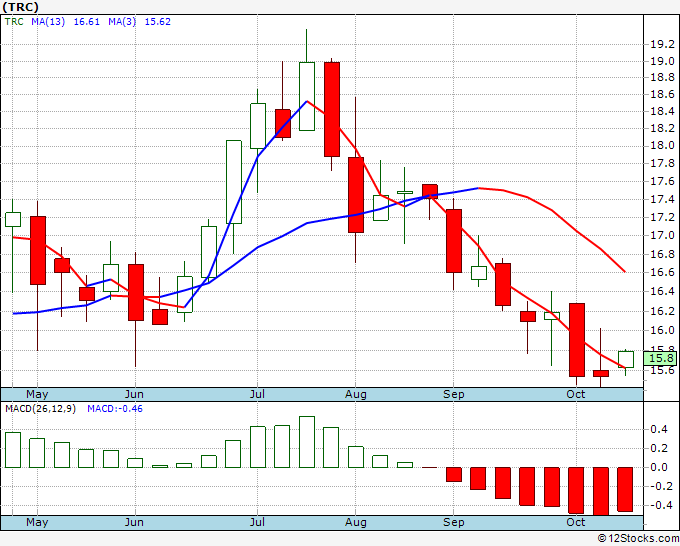Image resolution: width=680 pixels, height=546 pixels.
Task: Click the Oct label below the MACD panel
Action: (x=576, y=523)
